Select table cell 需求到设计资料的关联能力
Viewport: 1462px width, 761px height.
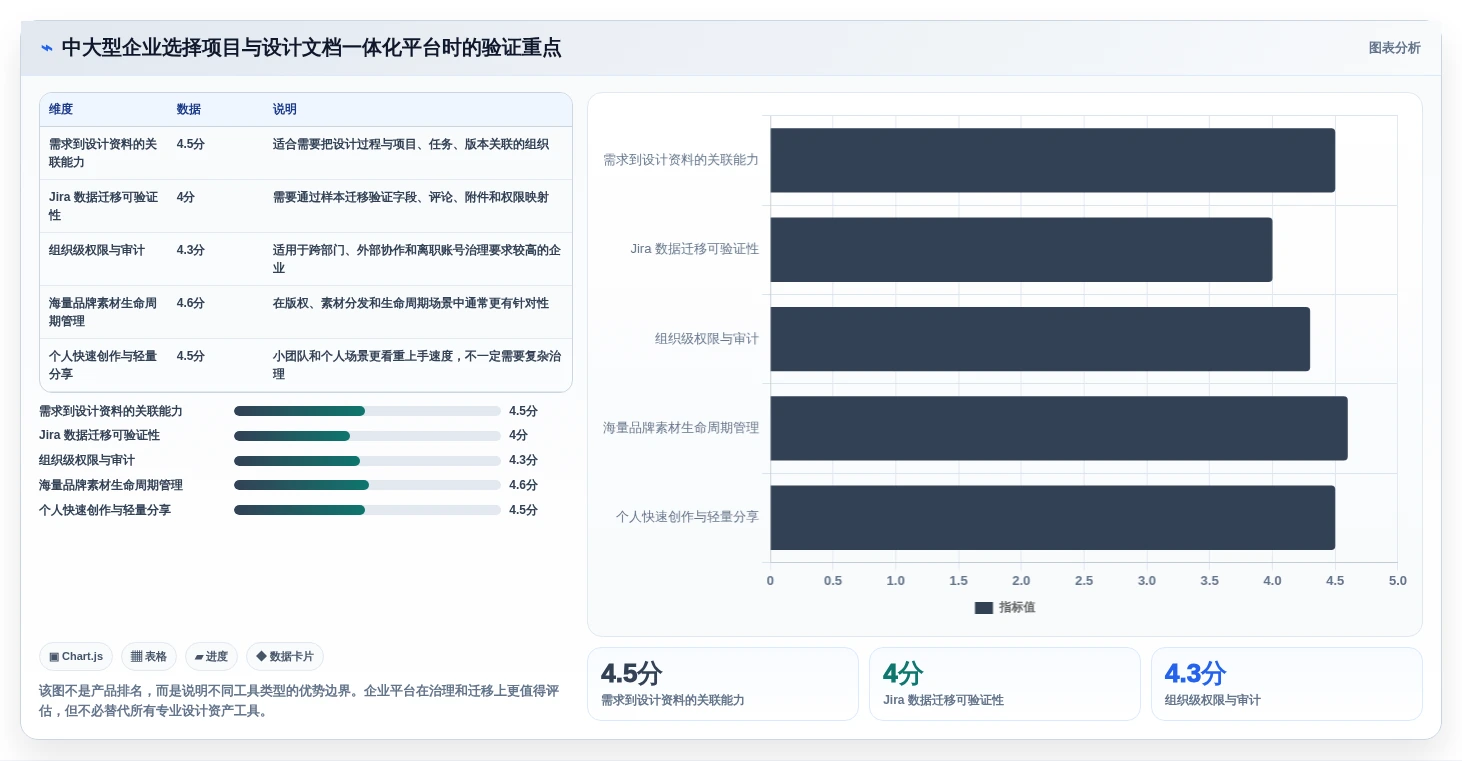tap(104, 153)
